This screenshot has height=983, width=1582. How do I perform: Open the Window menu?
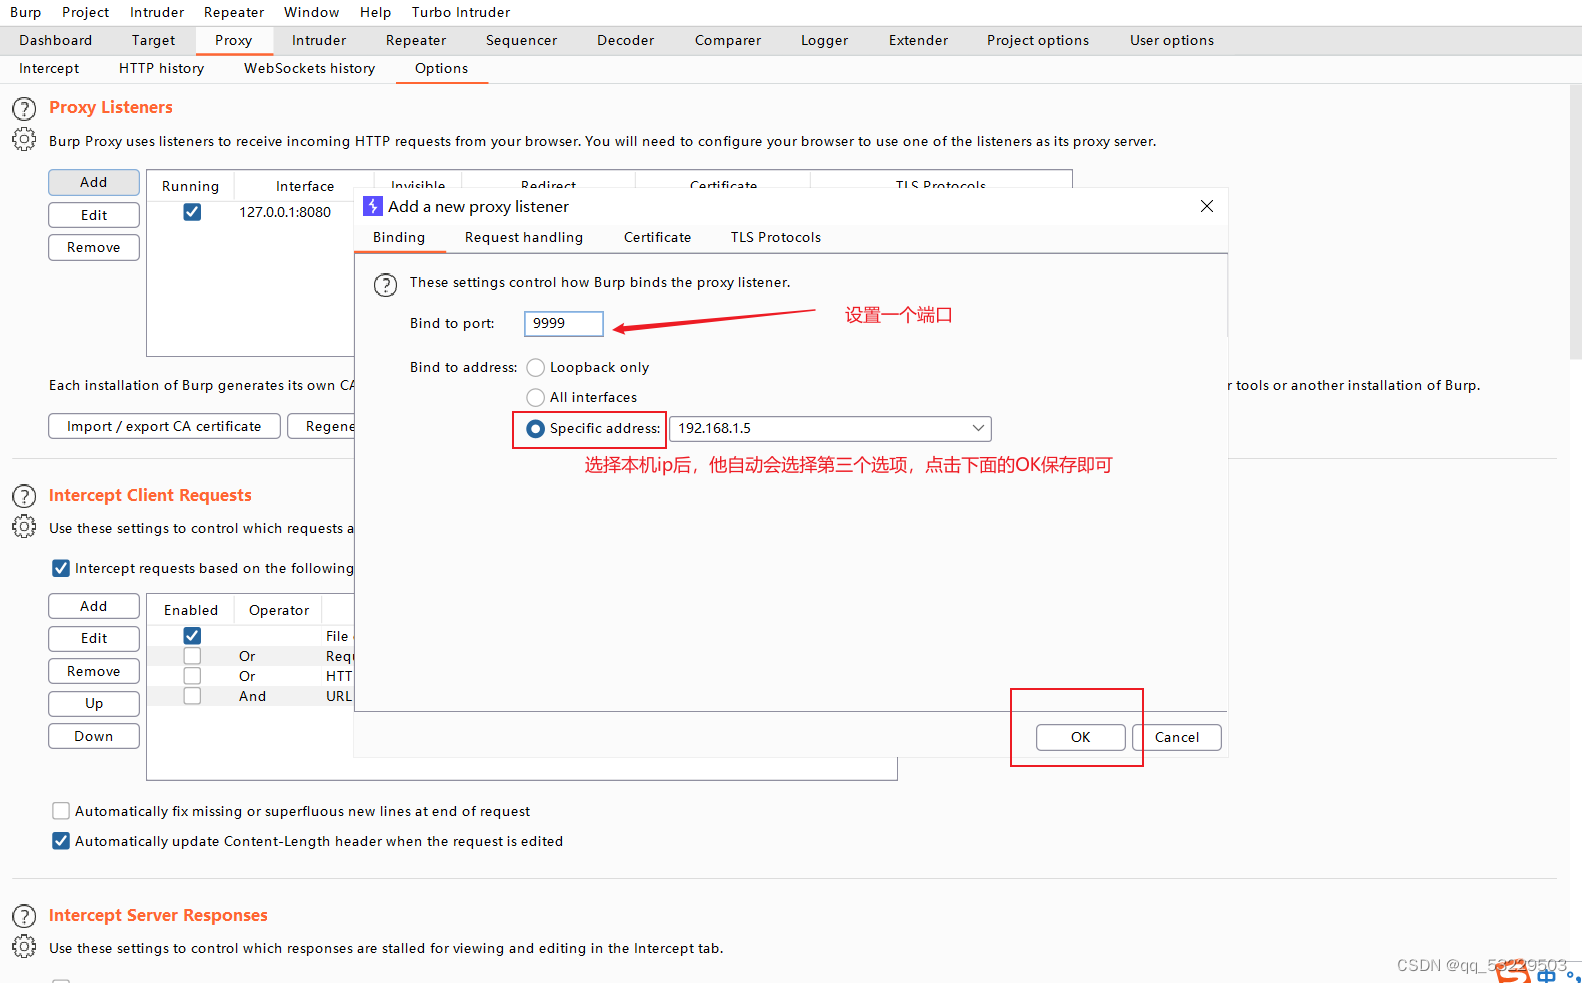[311, 12]
